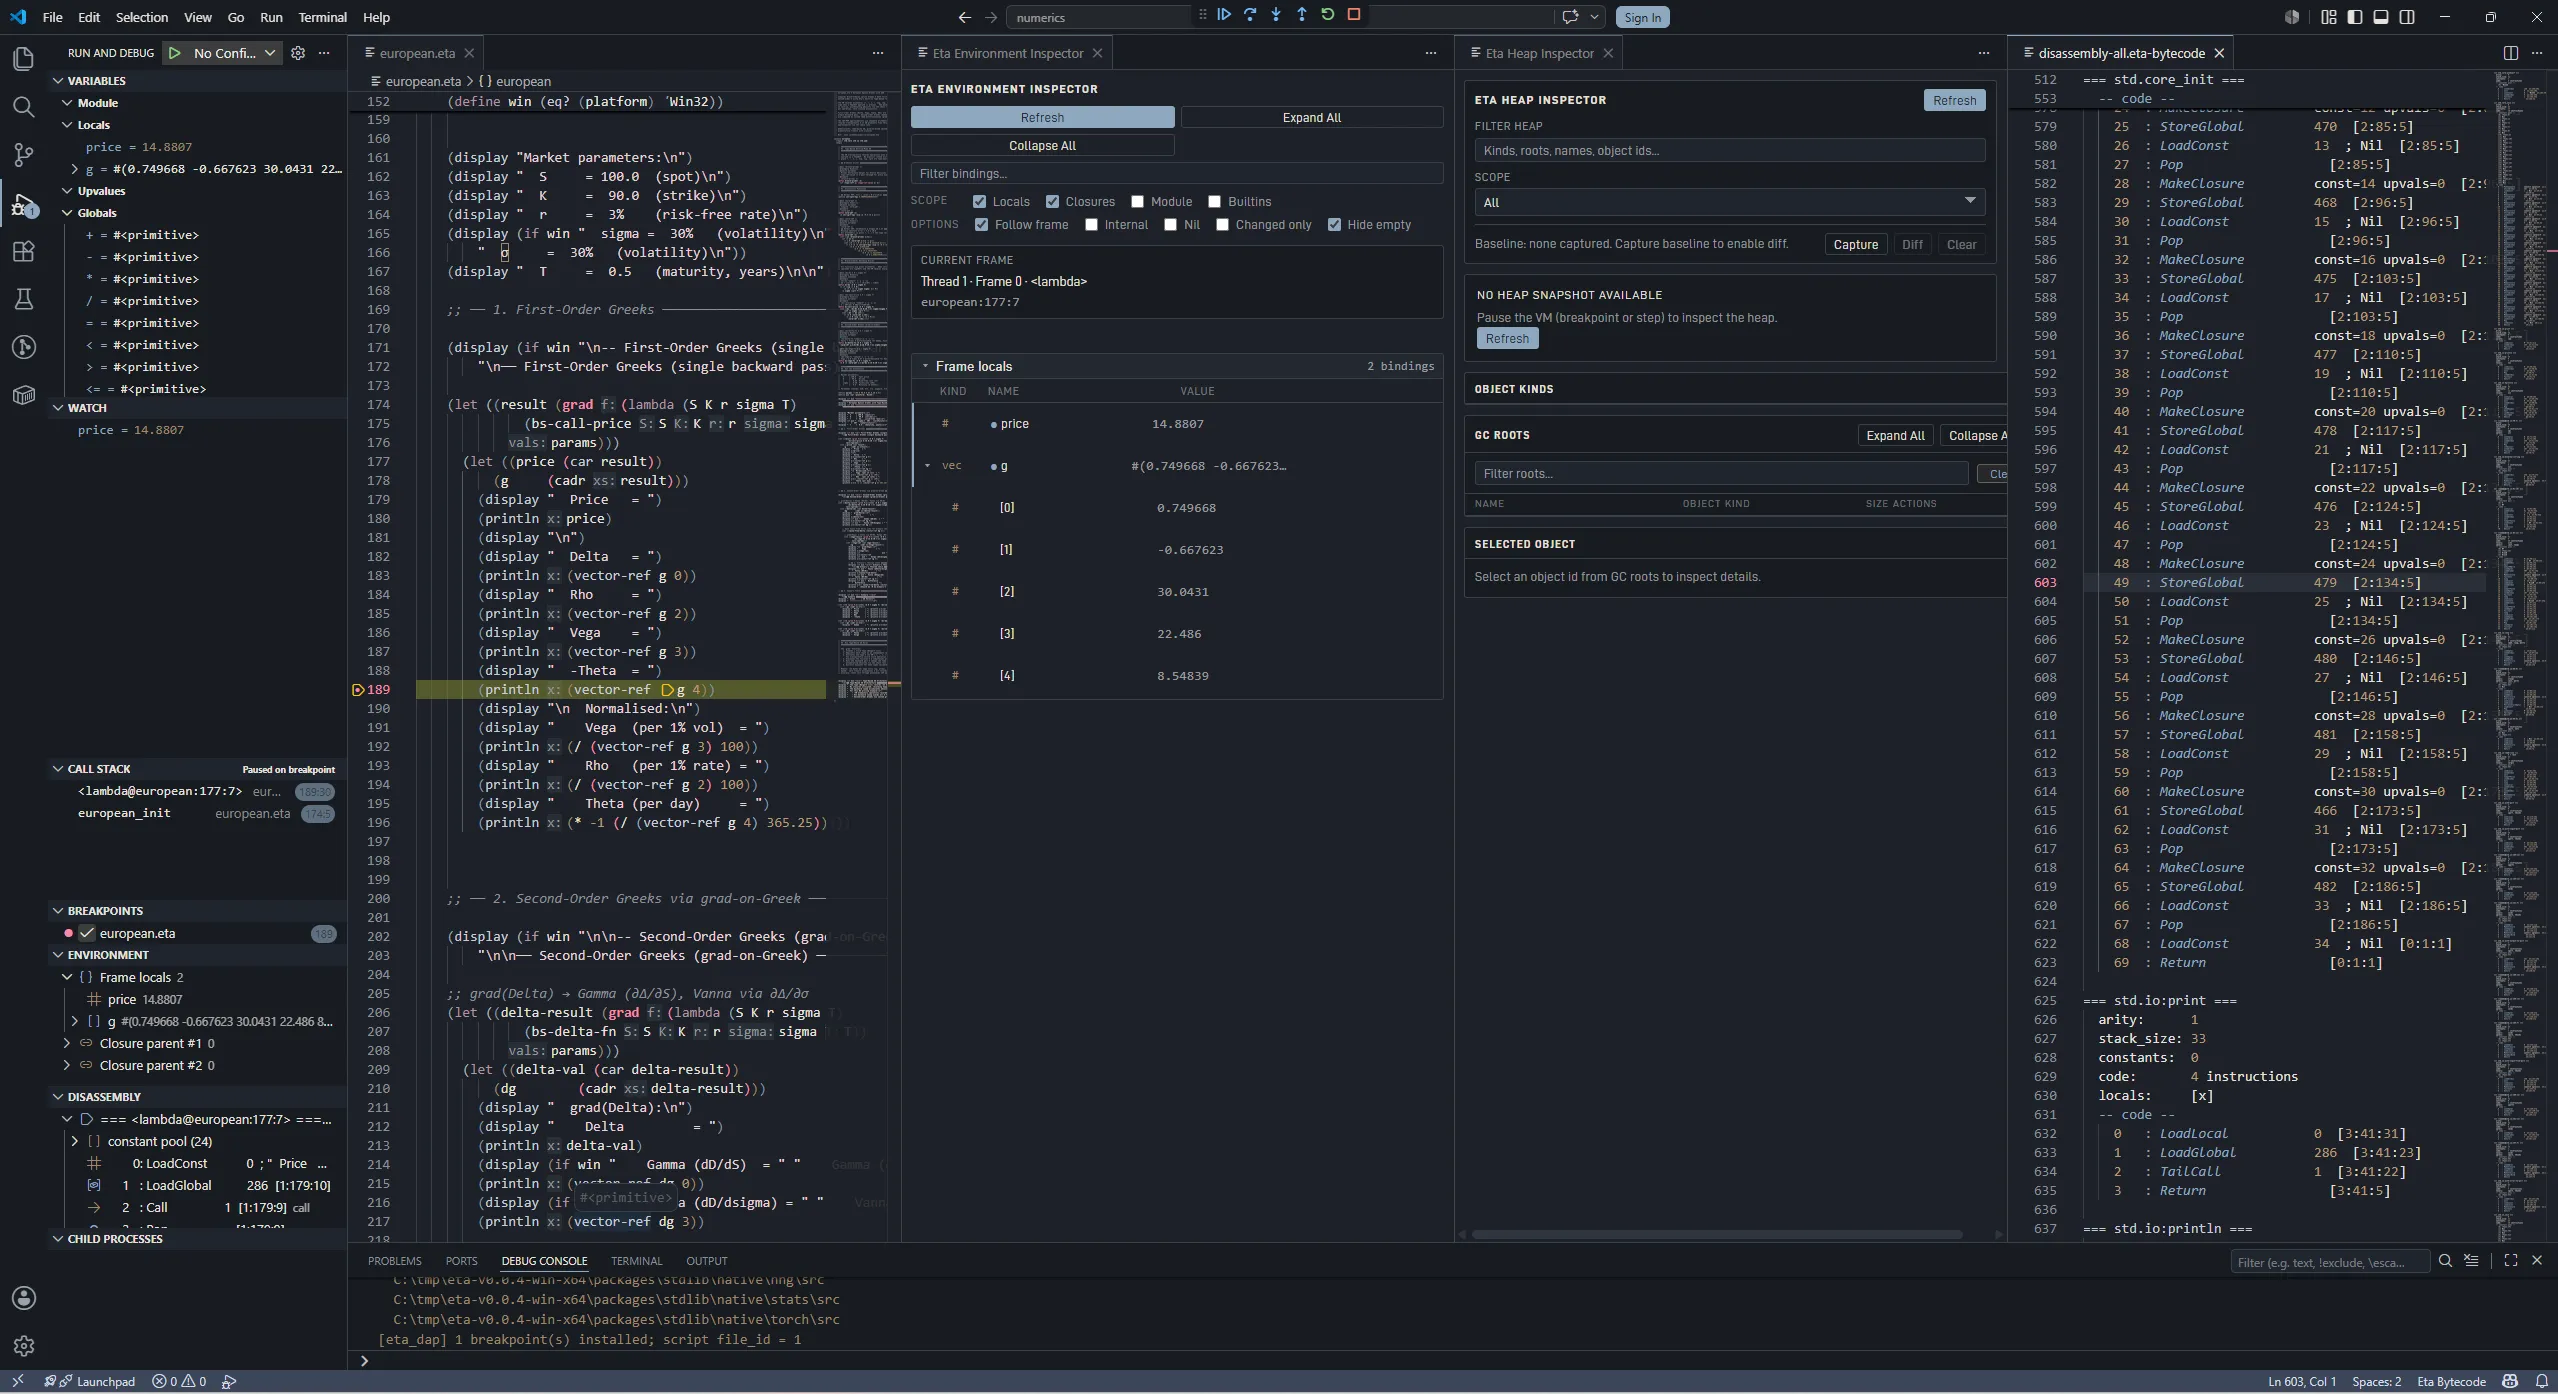
Task: Toggle the Follow frame option
Action: click(981, 224)
